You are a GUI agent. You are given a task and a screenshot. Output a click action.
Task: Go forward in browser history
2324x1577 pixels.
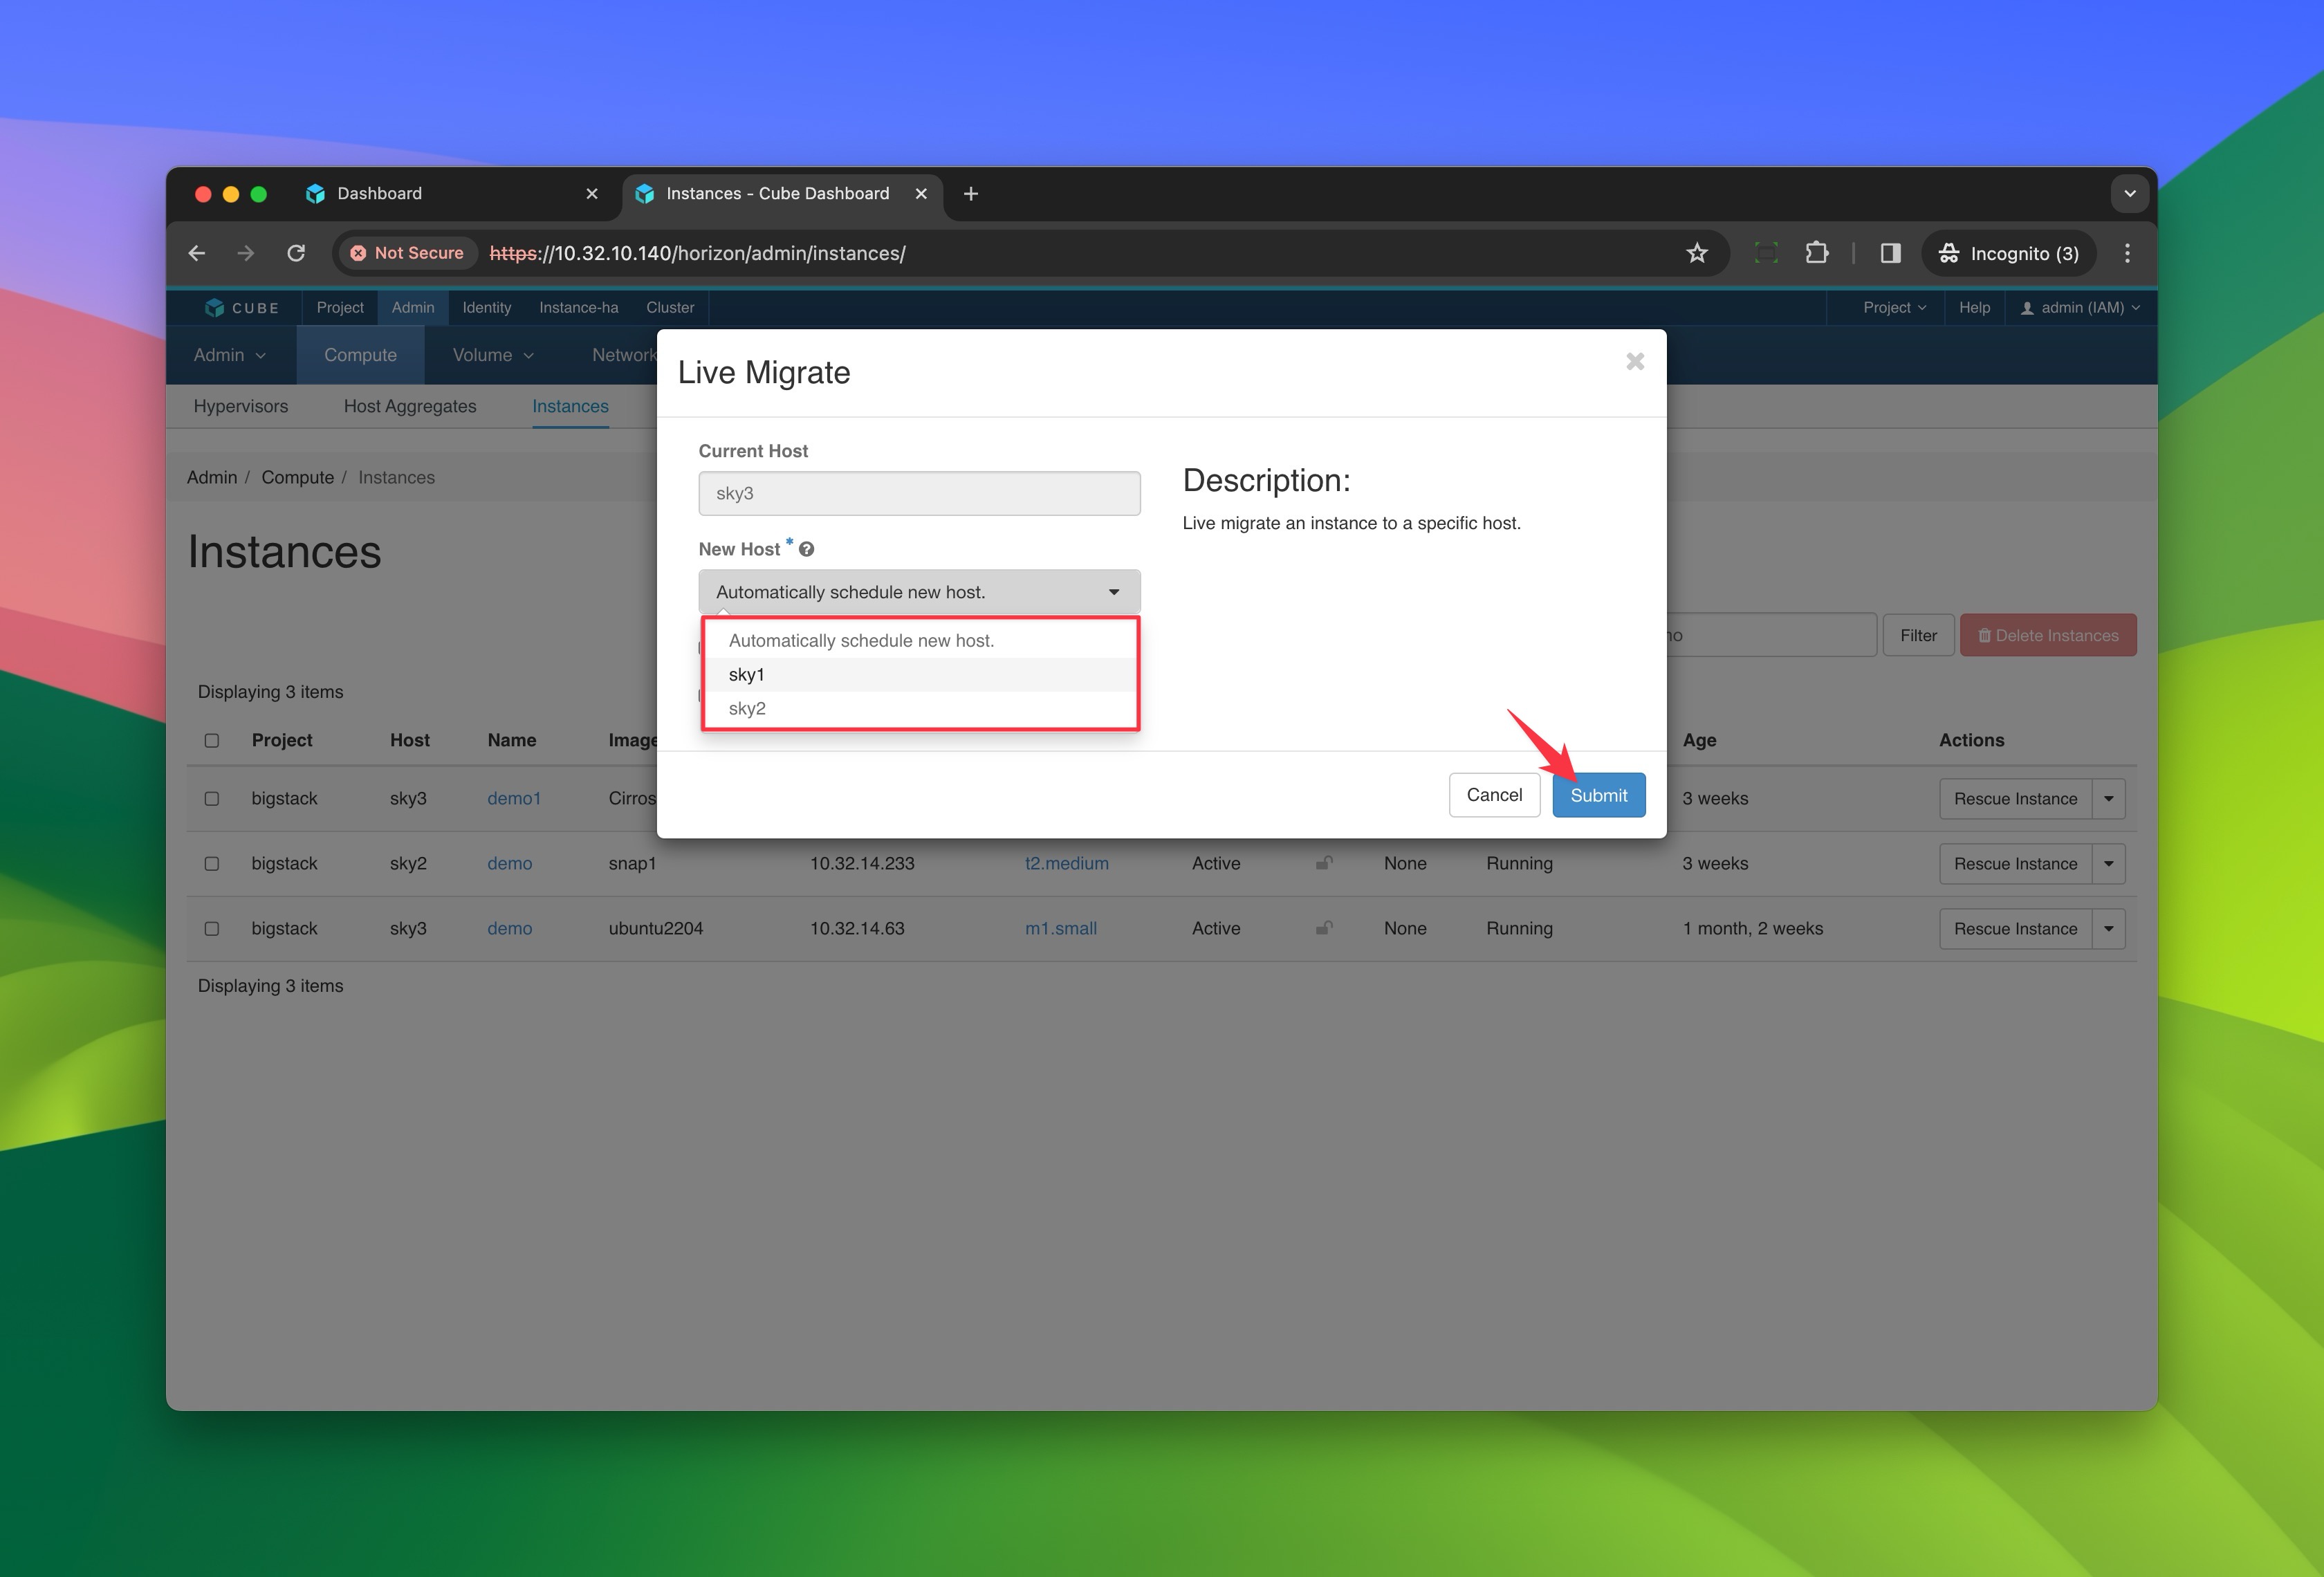(246, 253)
